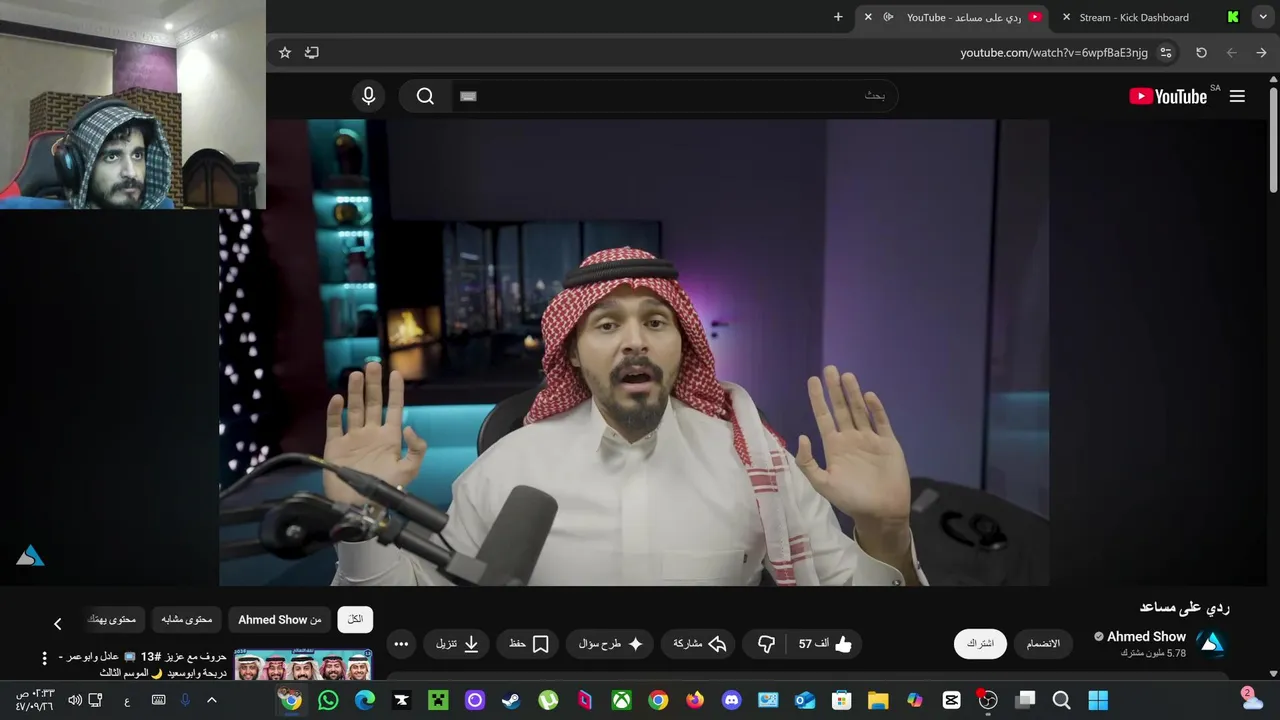Click the search magnifier button
1280x720 pixels.
425,96
